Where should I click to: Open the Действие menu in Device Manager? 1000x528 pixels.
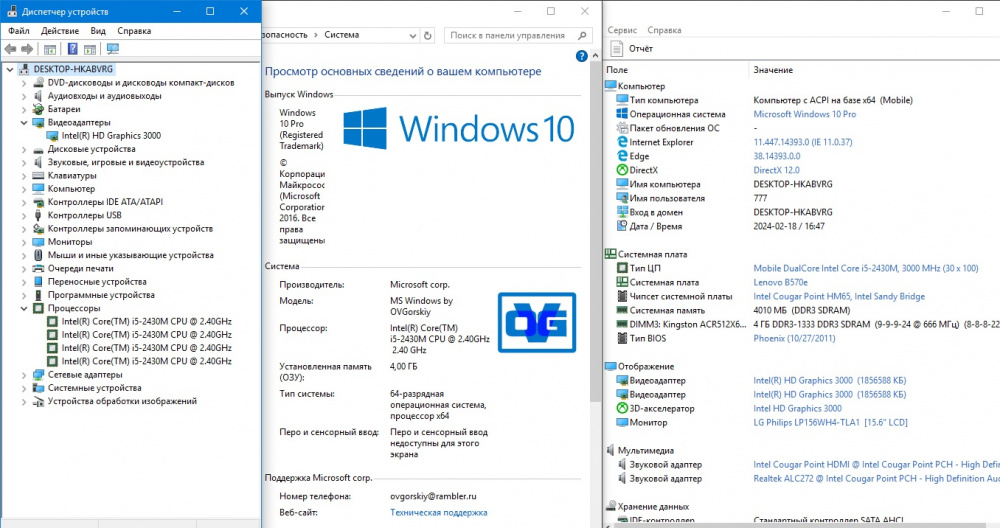[60, 31]
